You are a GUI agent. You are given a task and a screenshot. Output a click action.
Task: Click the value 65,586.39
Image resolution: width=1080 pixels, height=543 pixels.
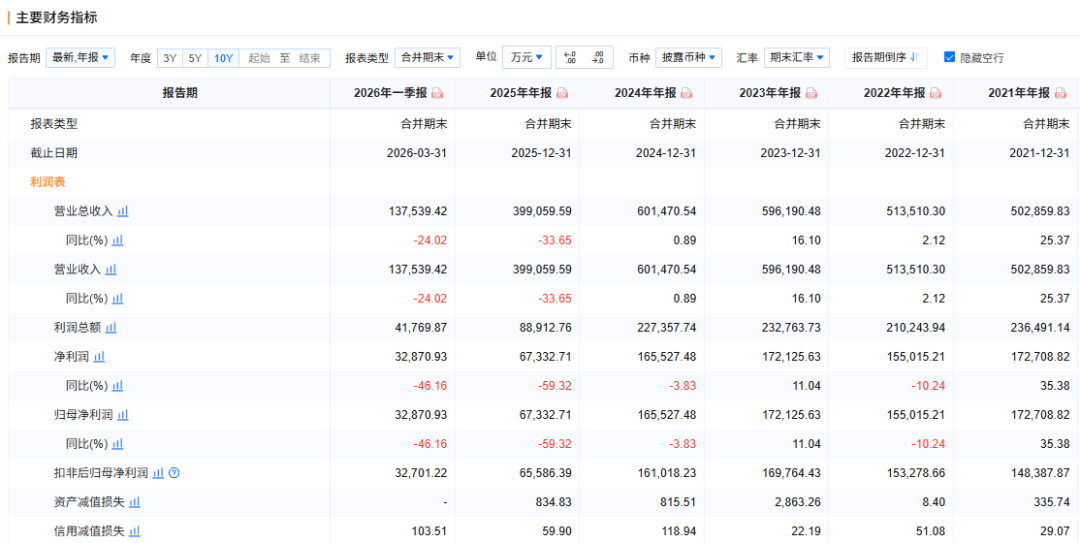pyautogui.click(x=545, y=473)
